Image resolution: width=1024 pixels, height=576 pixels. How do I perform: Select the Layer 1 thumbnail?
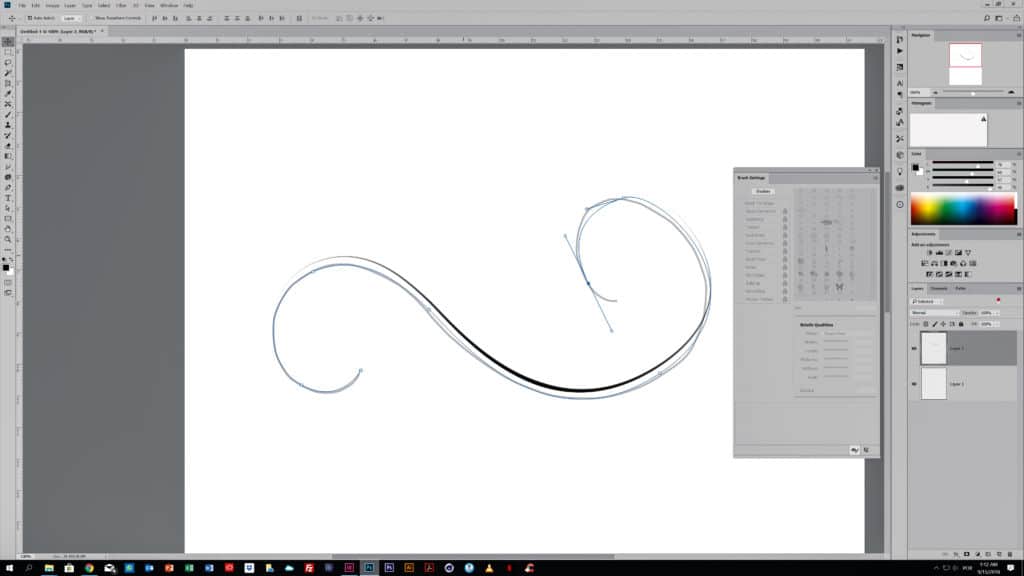[x=933, y=384]
